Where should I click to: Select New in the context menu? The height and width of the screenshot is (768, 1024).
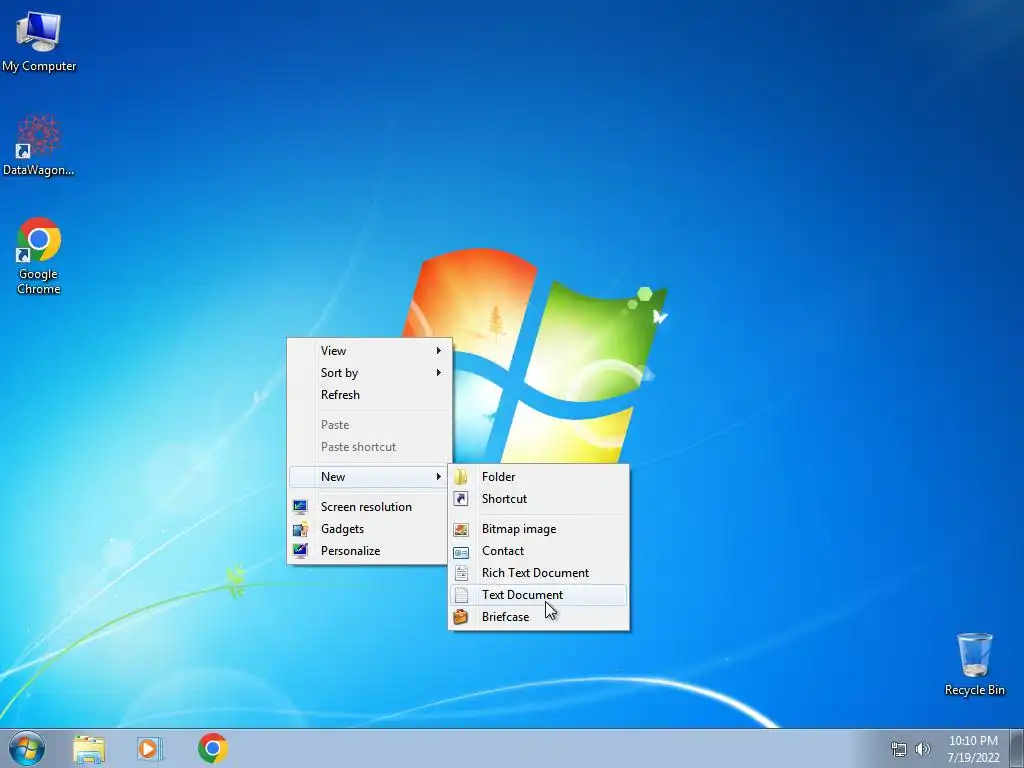click(370, 477)
